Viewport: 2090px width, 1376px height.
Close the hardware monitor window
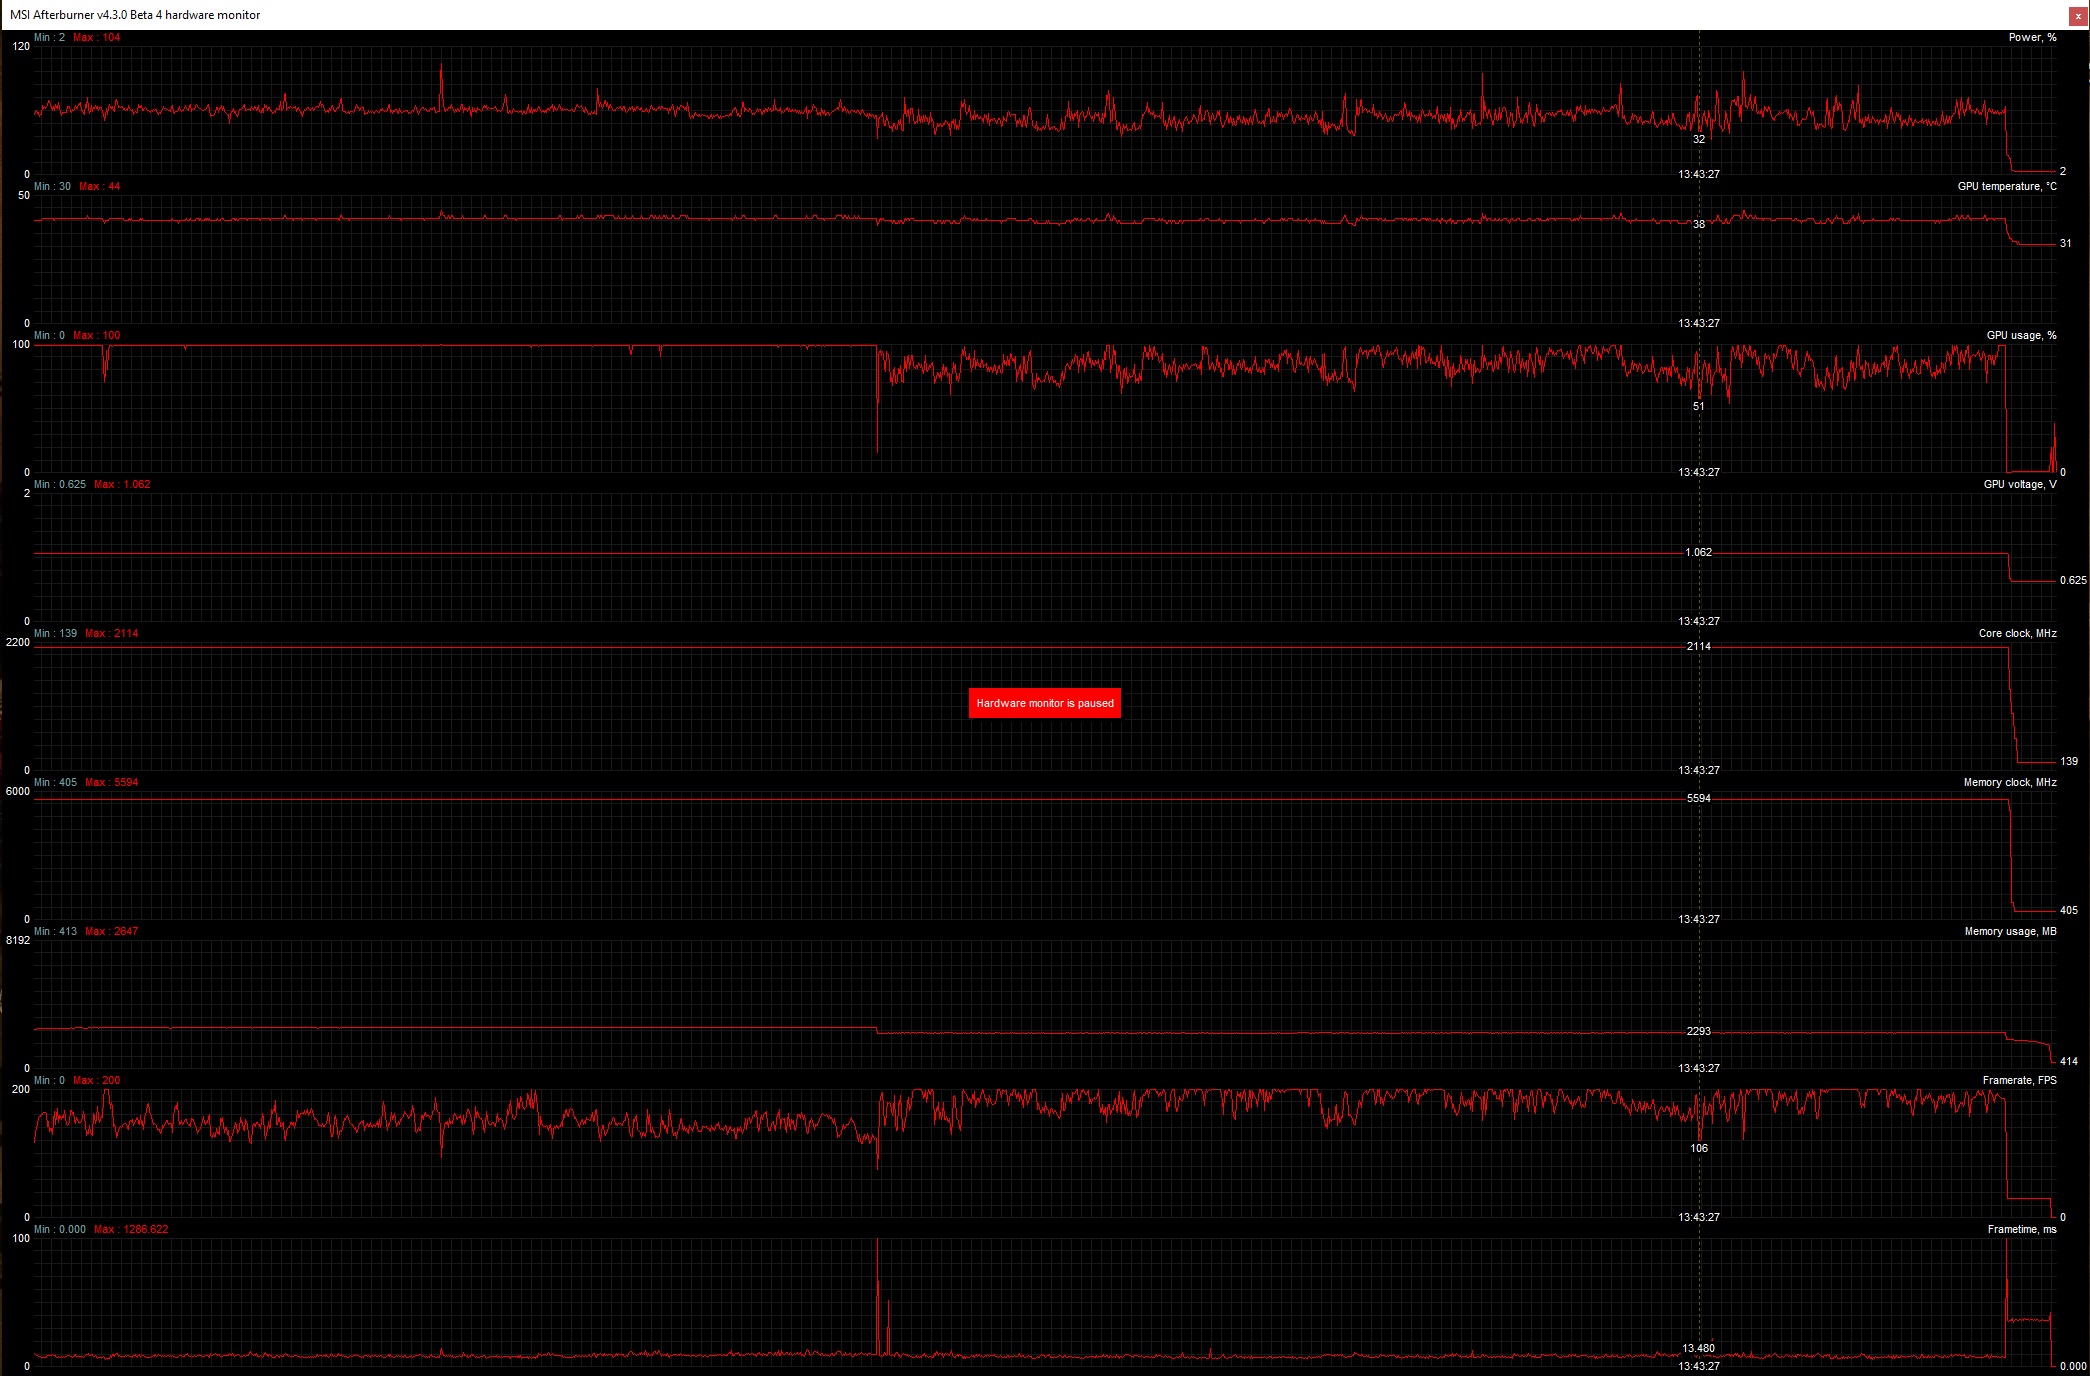[x=2077, y=16]
